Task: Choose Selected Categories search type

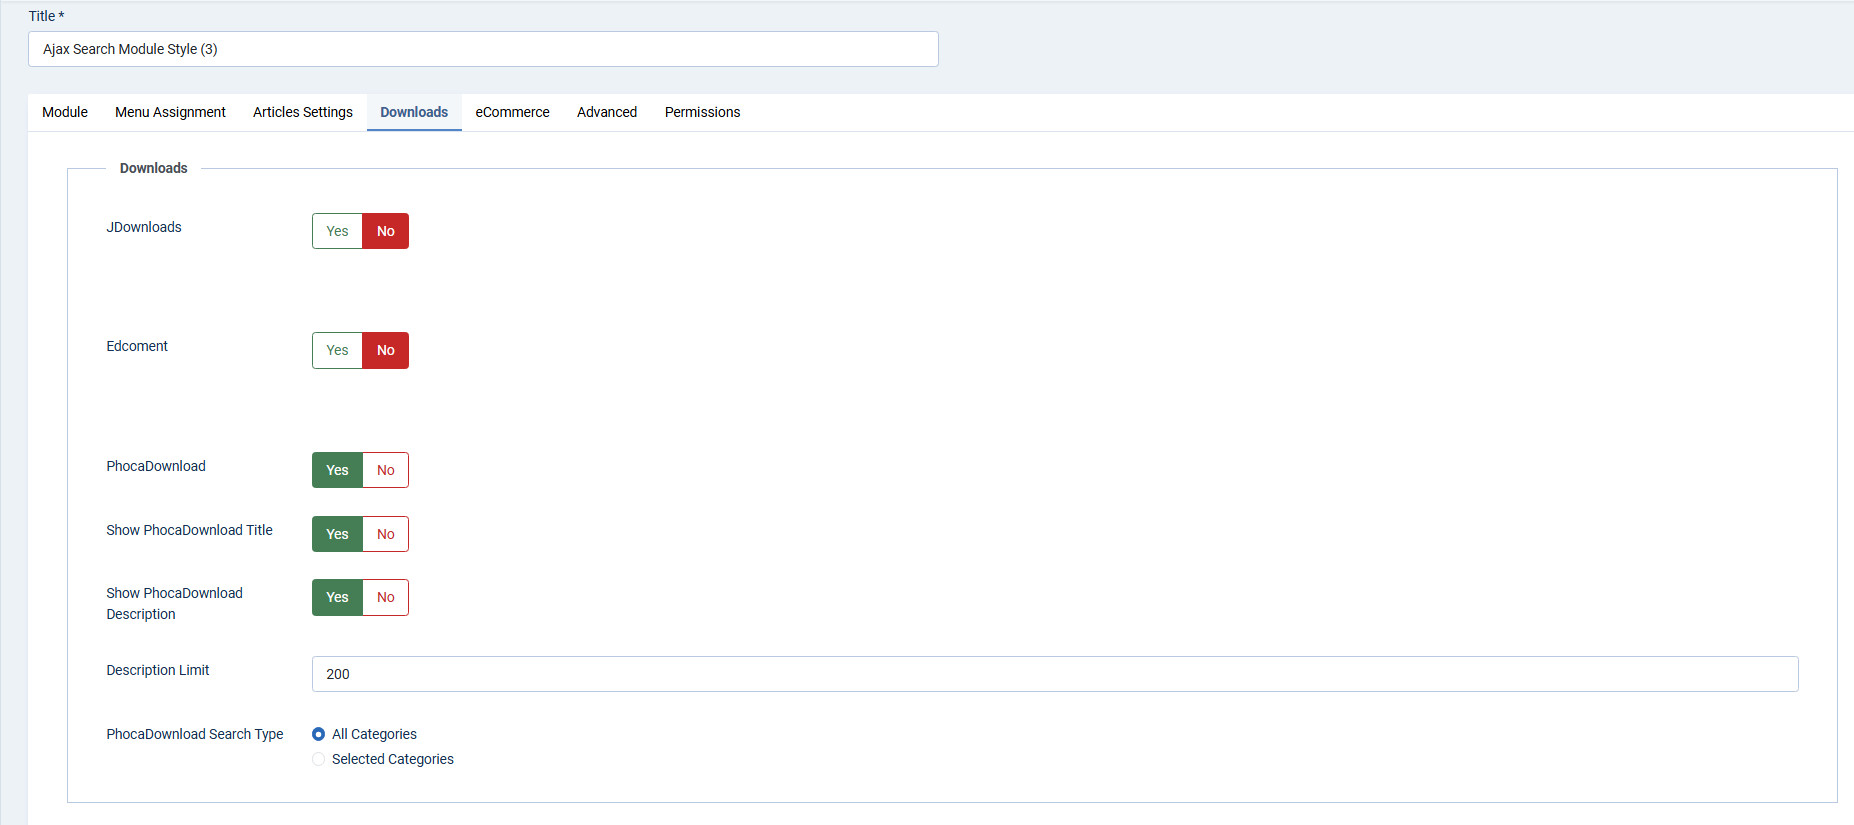Action: [x=319, y=759]
